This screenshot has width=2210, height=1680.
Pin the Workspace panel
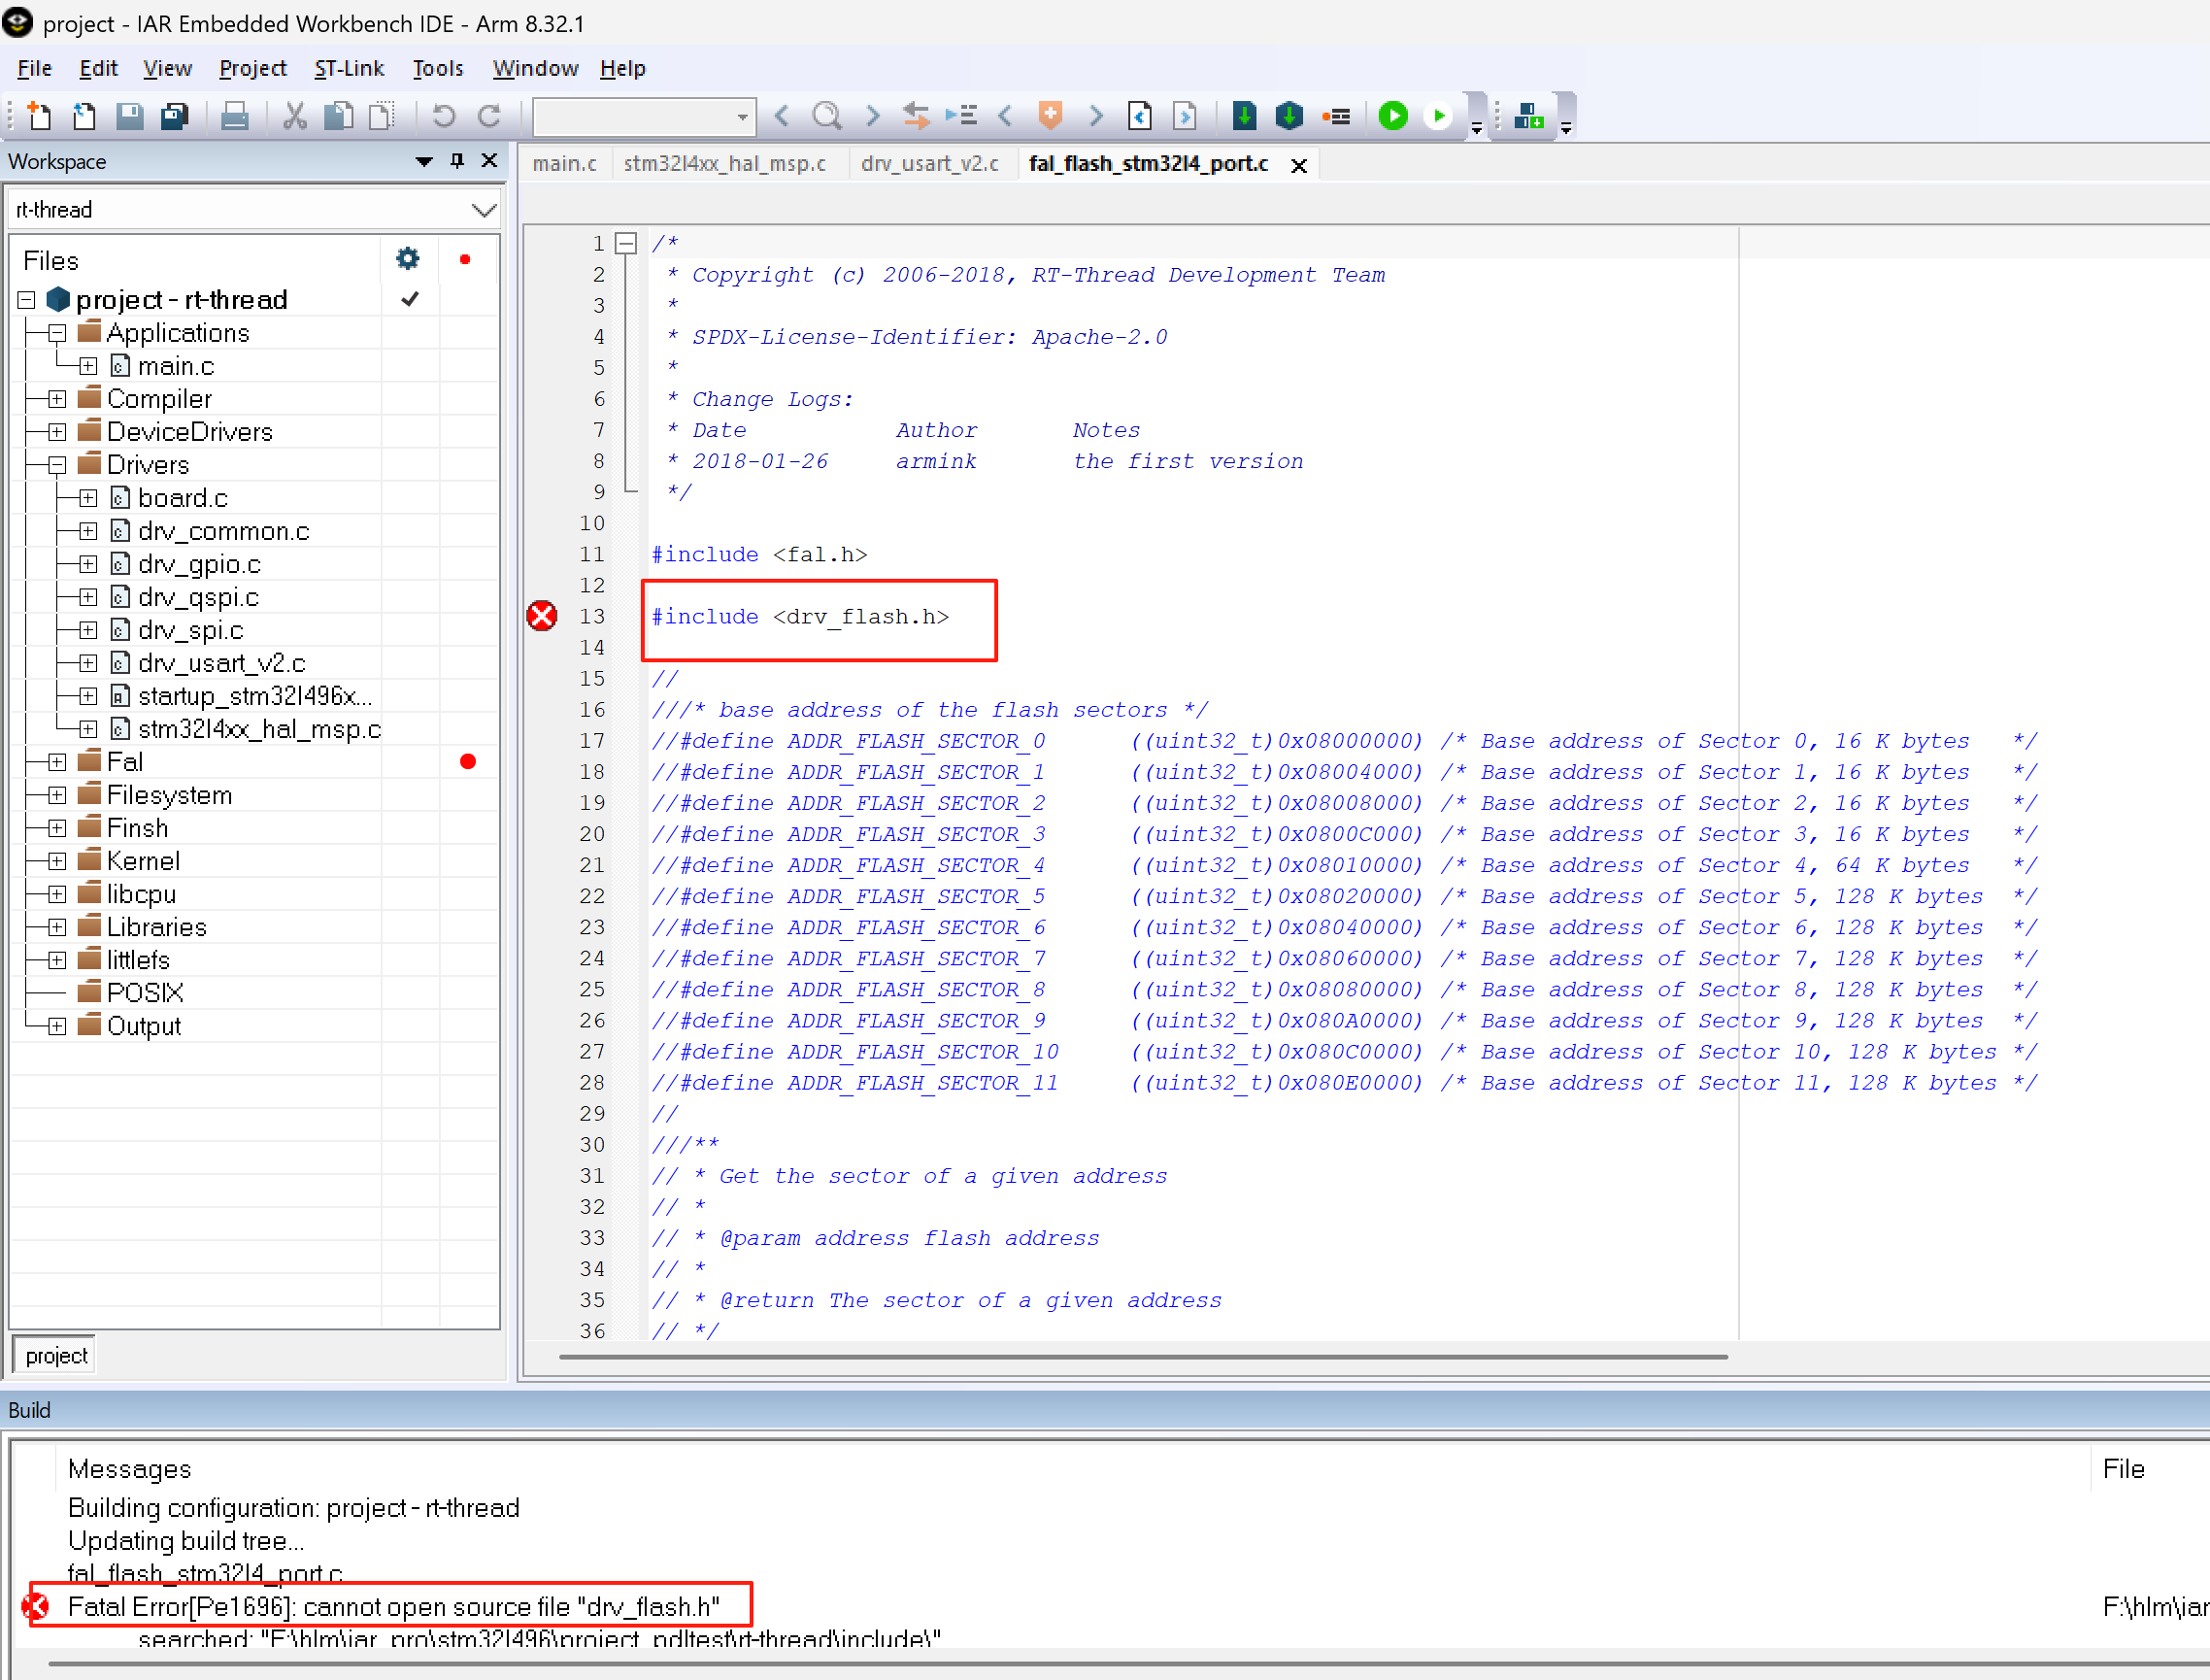(x=457, y=161)
